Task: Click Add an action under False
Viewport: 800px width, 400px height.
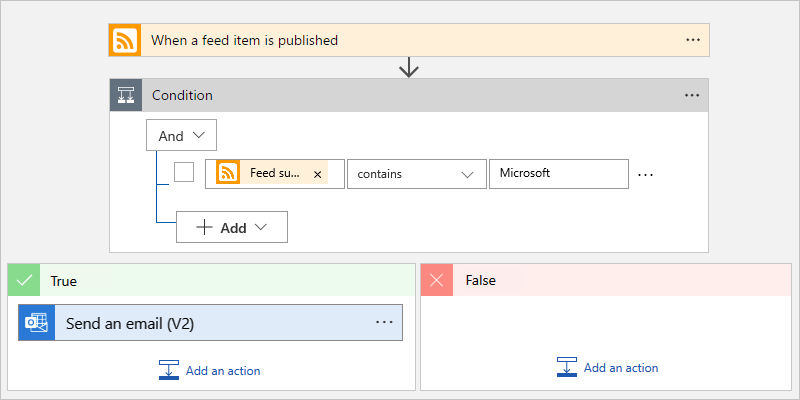Action: [x=608, y=367]
